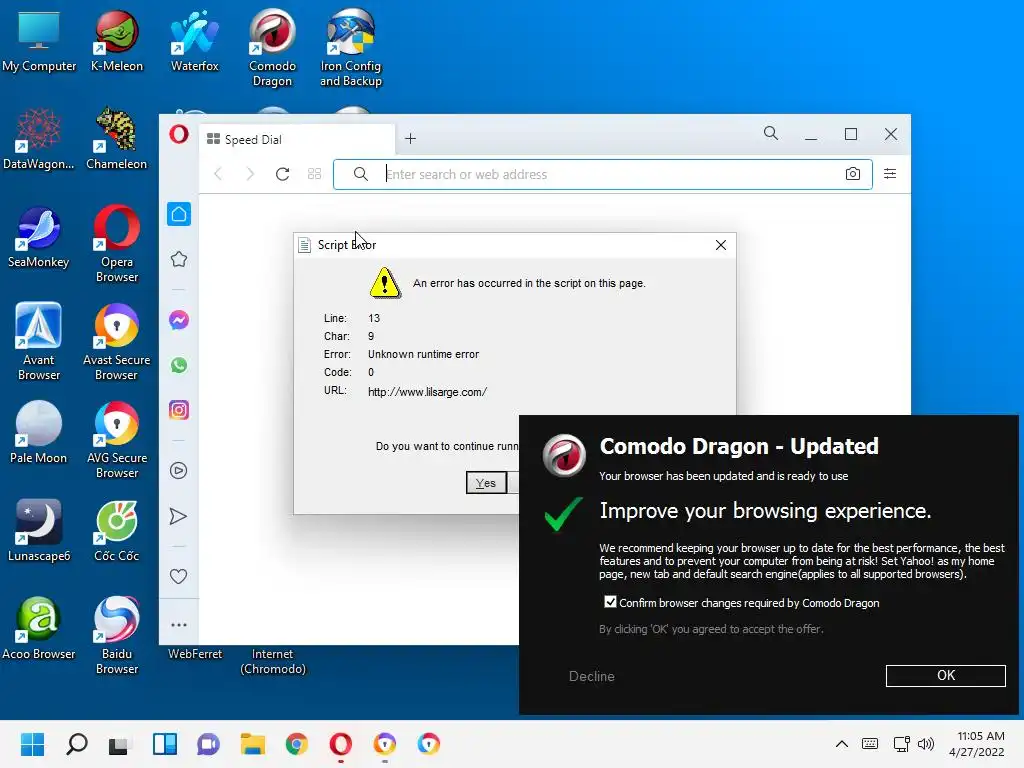Click the snapshot camera icon in address bar
Screen dimensions: 1024x768
click(x=853, y=174)
